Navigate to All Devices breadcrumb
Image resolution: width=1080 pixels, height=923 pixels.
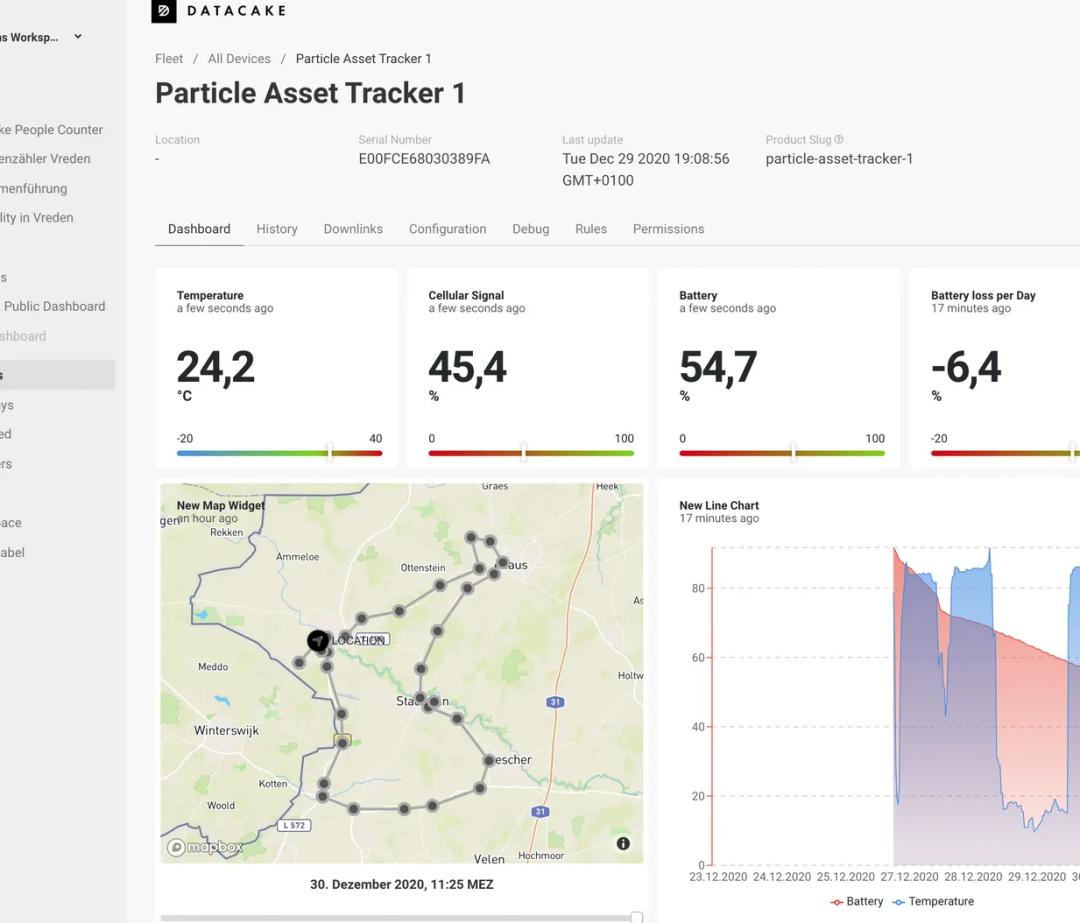pyautogui.click(x=239, y=59)
